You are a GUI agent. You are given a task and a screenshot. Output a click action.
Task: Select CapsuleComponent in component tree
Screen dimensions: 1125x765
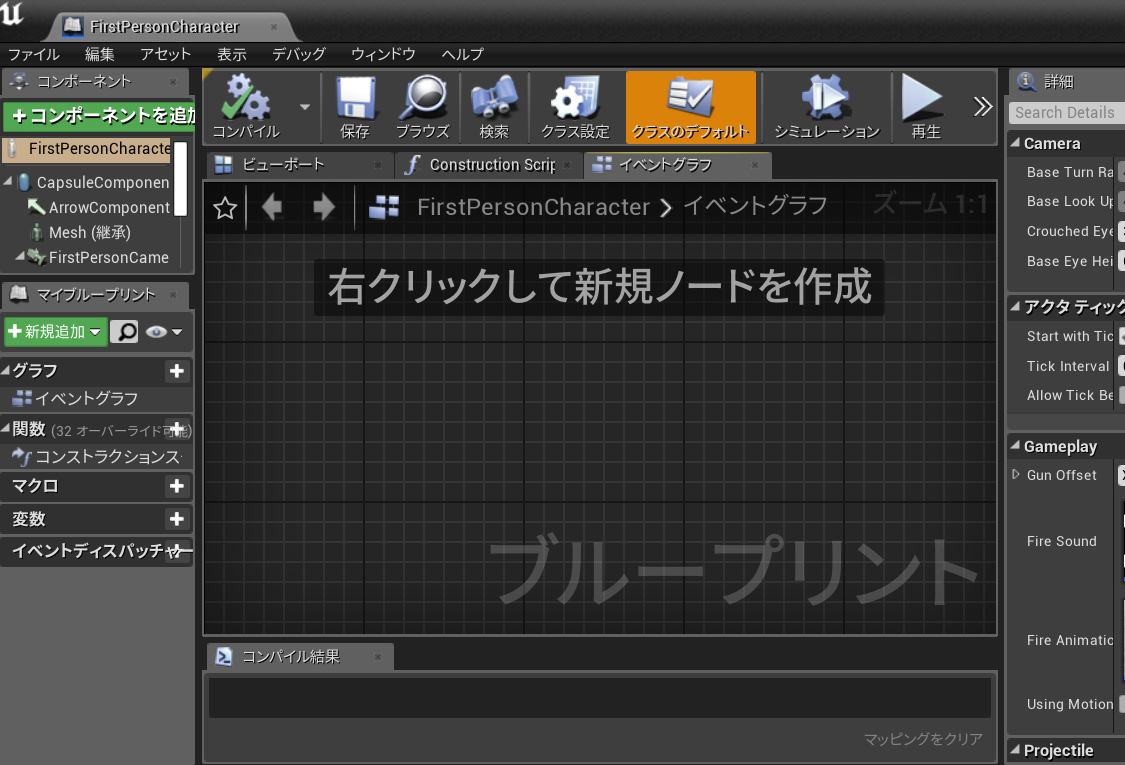[103, 183]
